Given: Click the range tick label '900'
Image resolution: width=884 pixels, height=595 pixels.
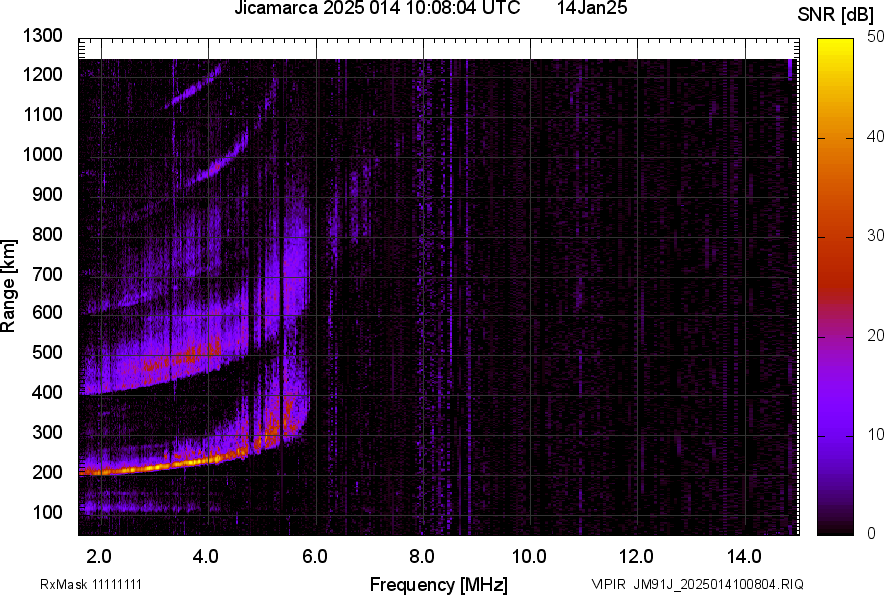Looking at the screenshot, I should click(x=47, y=194).
